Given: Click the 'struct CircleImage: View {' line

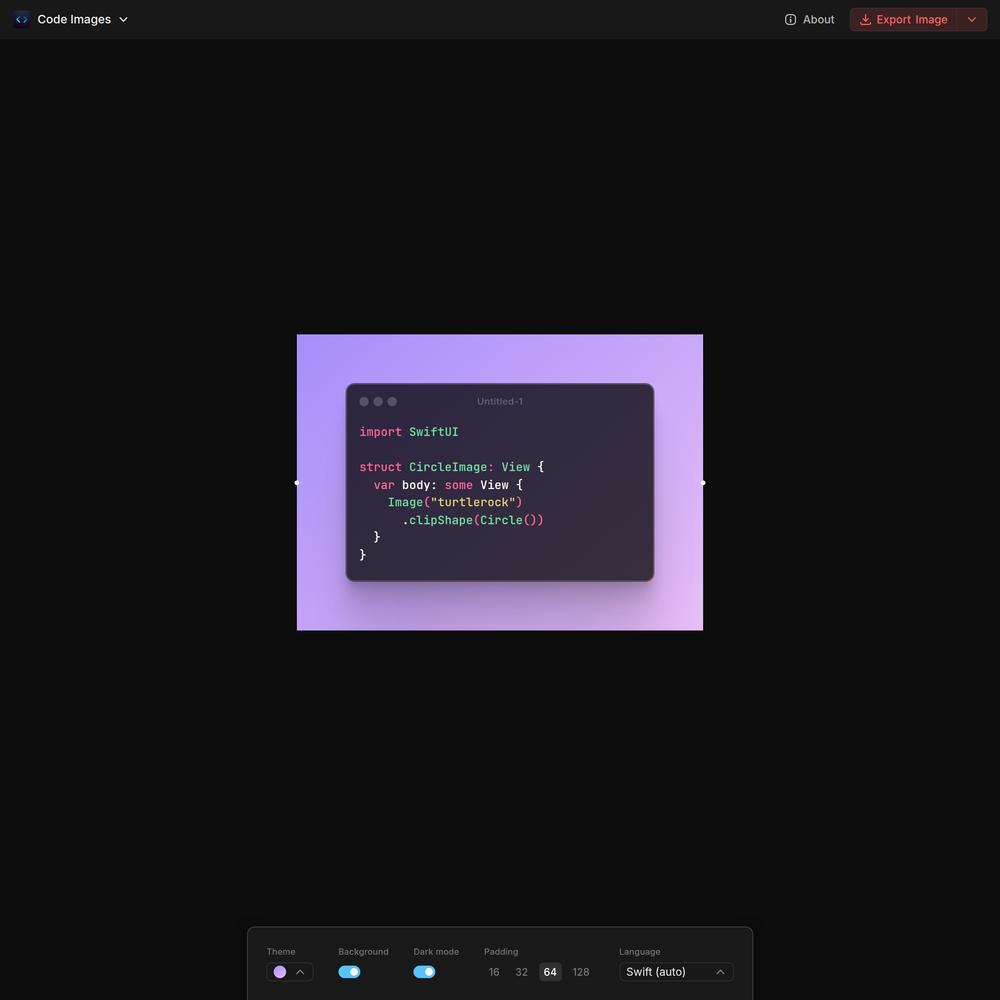Looking at the screenshot, I should coord(452,467).
